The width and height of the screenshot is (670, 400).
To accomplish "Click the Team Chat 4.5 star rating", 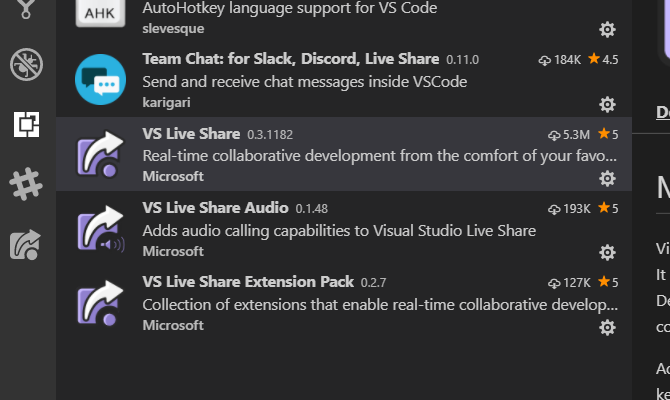I will click(x=603, y=60).
